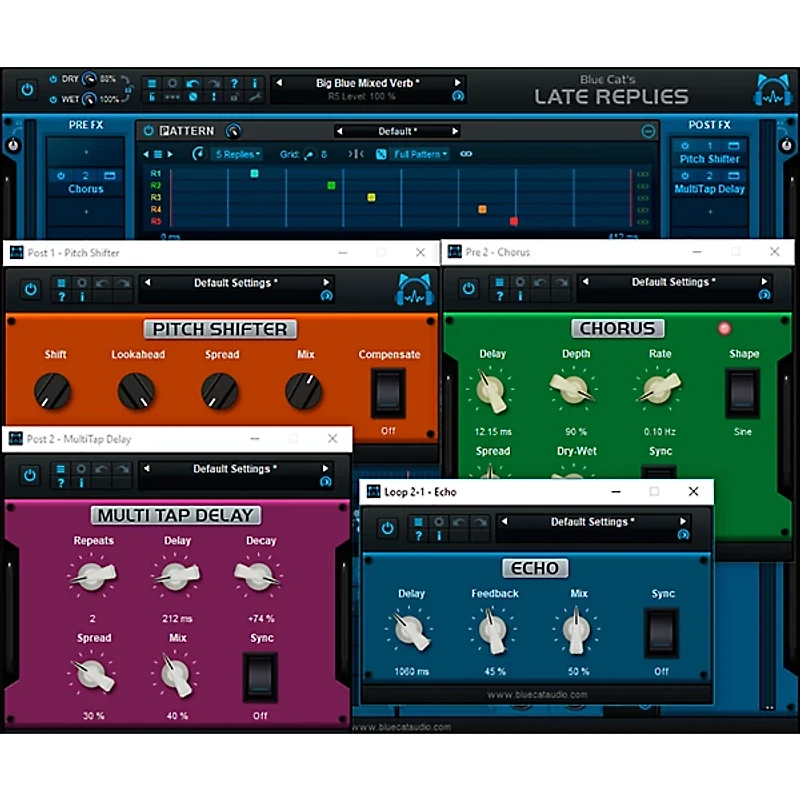
Task: Click help question mark in Pitch Shifter window
Action: [x=61, y=296]
